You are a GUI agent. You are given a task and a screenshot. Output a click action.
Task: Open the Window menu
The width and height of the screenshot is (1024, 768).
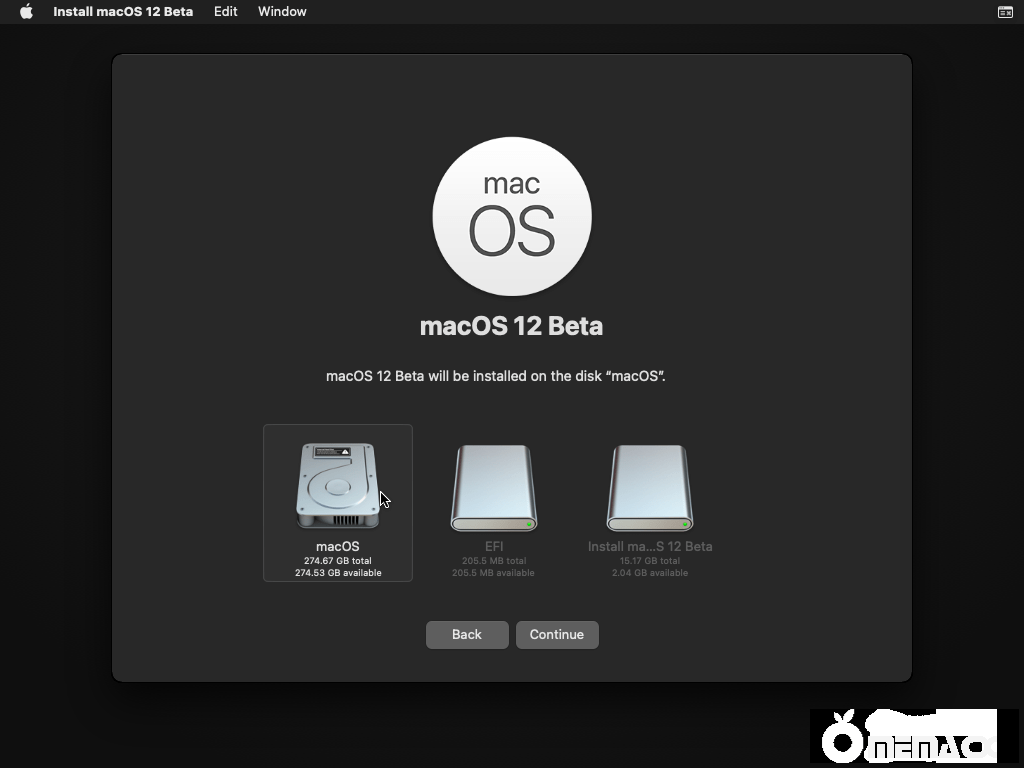pyautogui.click(x=281, y=12)
